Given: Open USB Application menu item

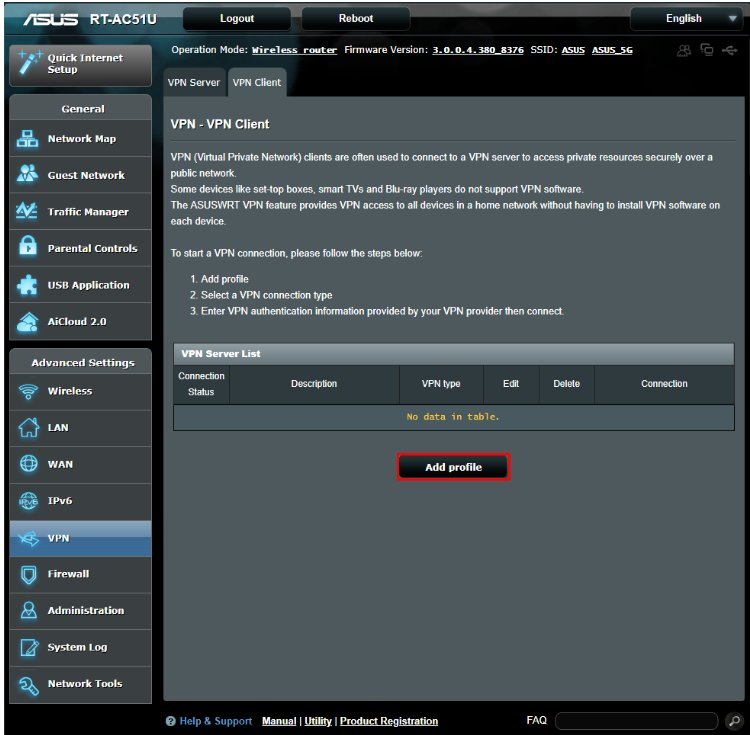Looking at the screenshot, I should click(x=80, y=285).
